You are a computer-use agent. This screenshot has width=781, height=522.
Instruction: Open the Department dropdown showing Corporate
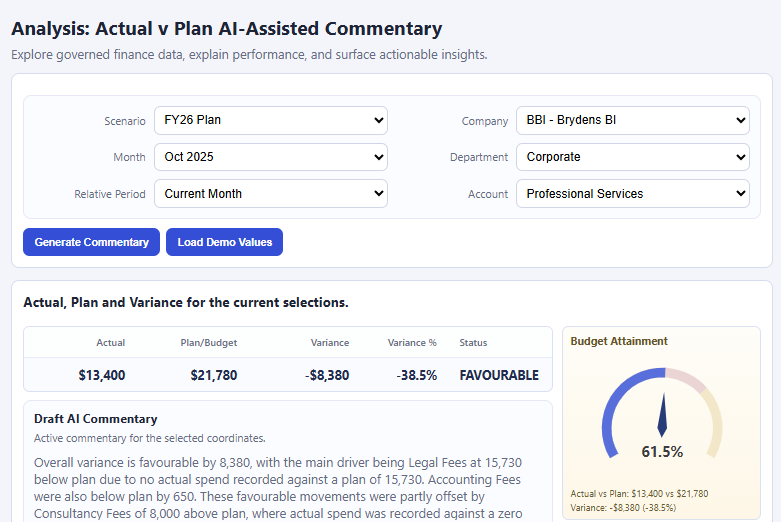tap(633, 157)
